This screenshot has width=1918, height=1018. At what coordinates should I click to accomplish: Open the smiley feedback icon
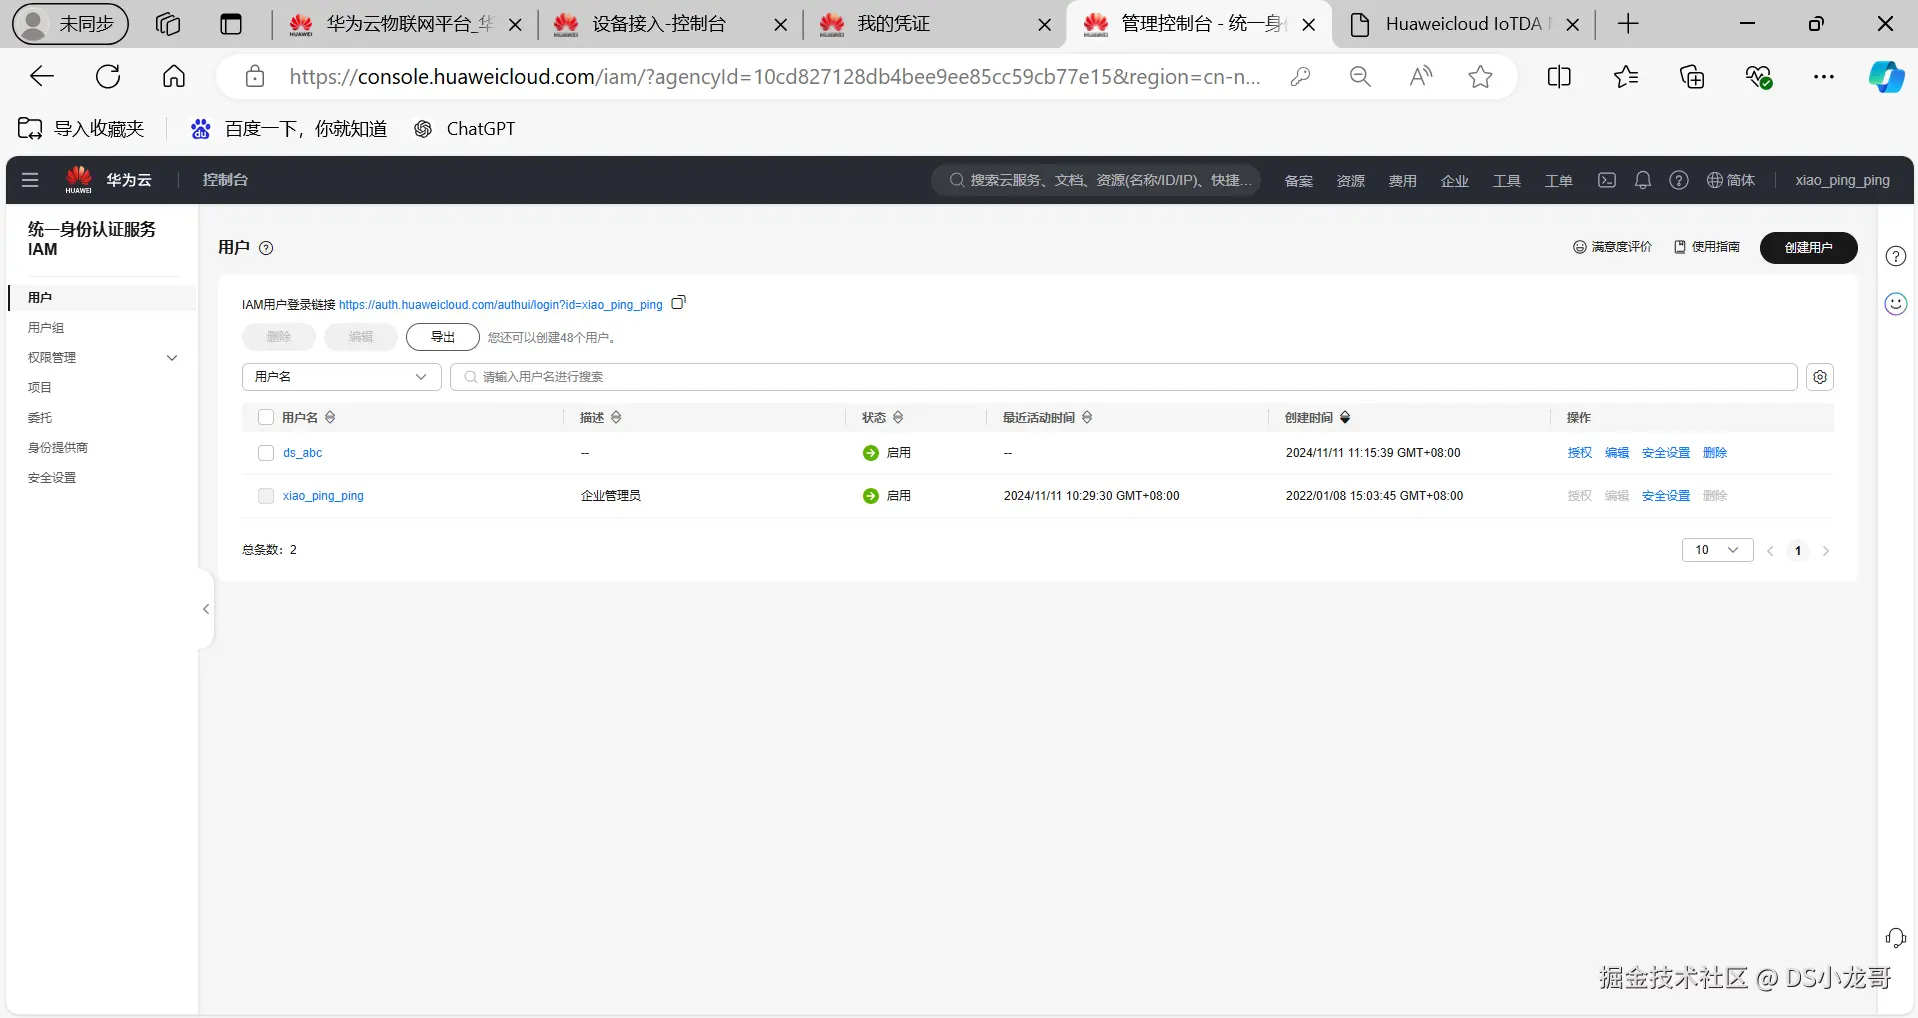pyautogui.click(x=1896, y=304)
